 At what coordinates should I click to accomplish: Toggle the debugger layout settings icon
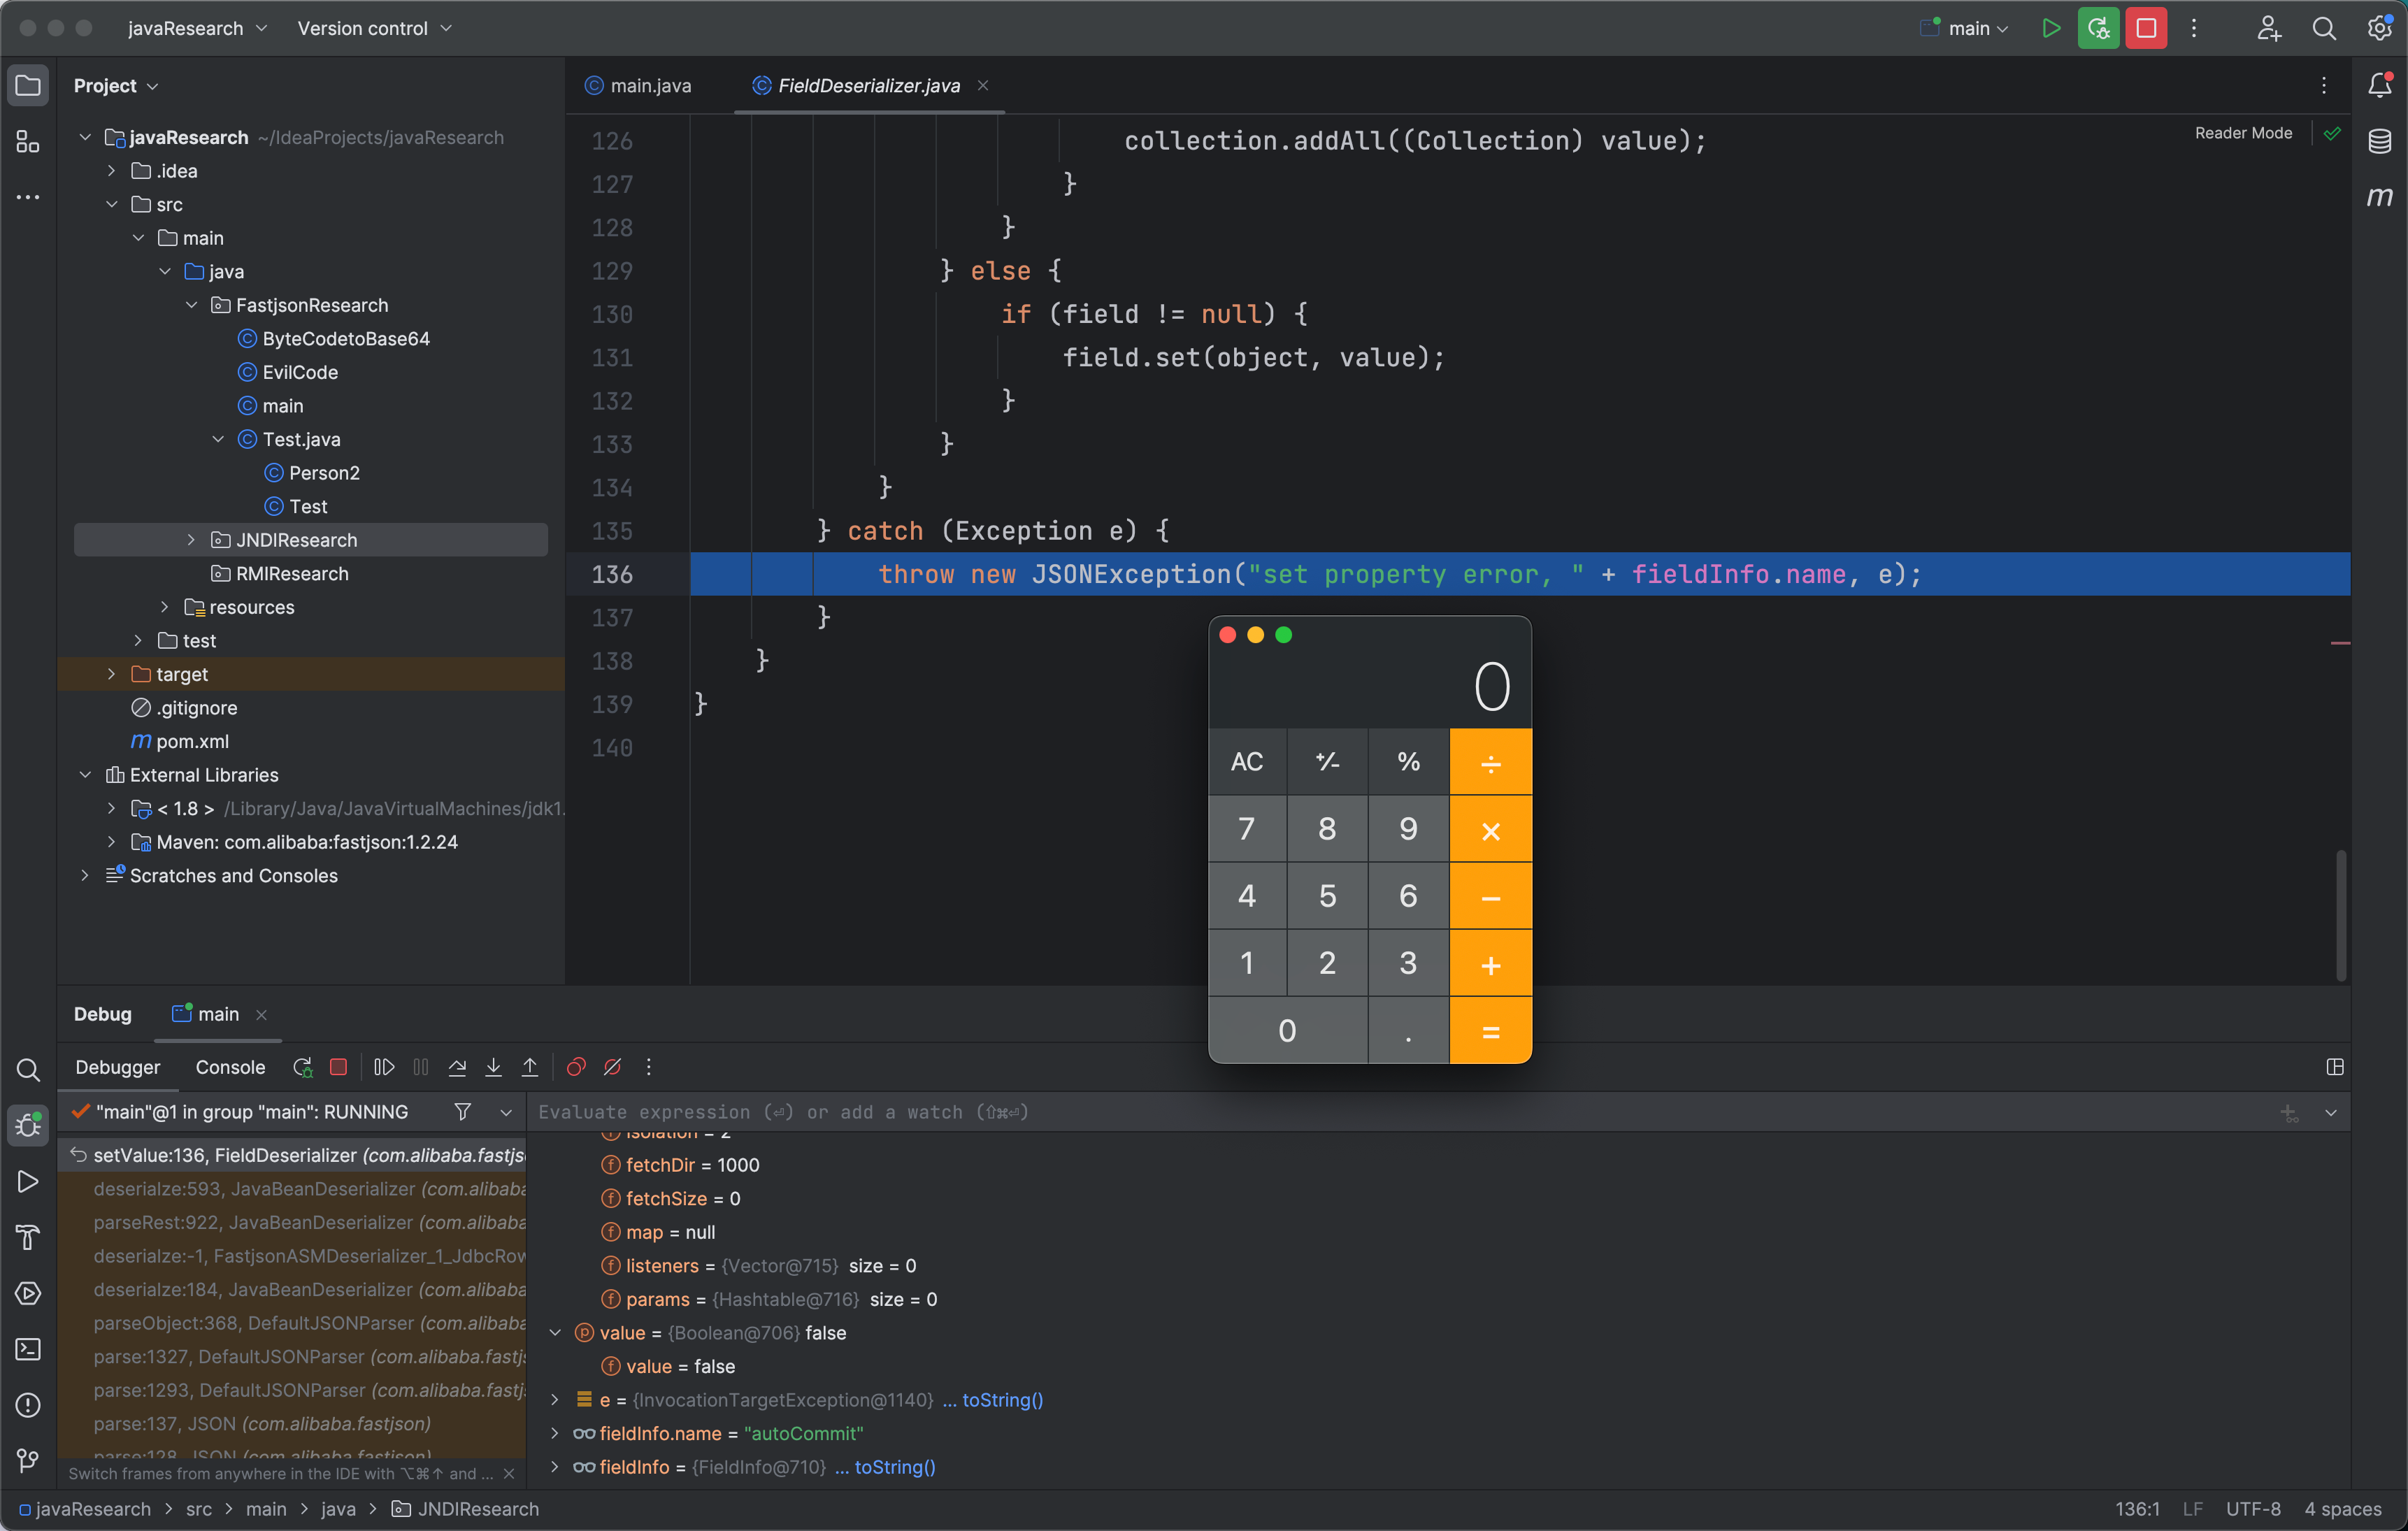coord(2335,1067)
